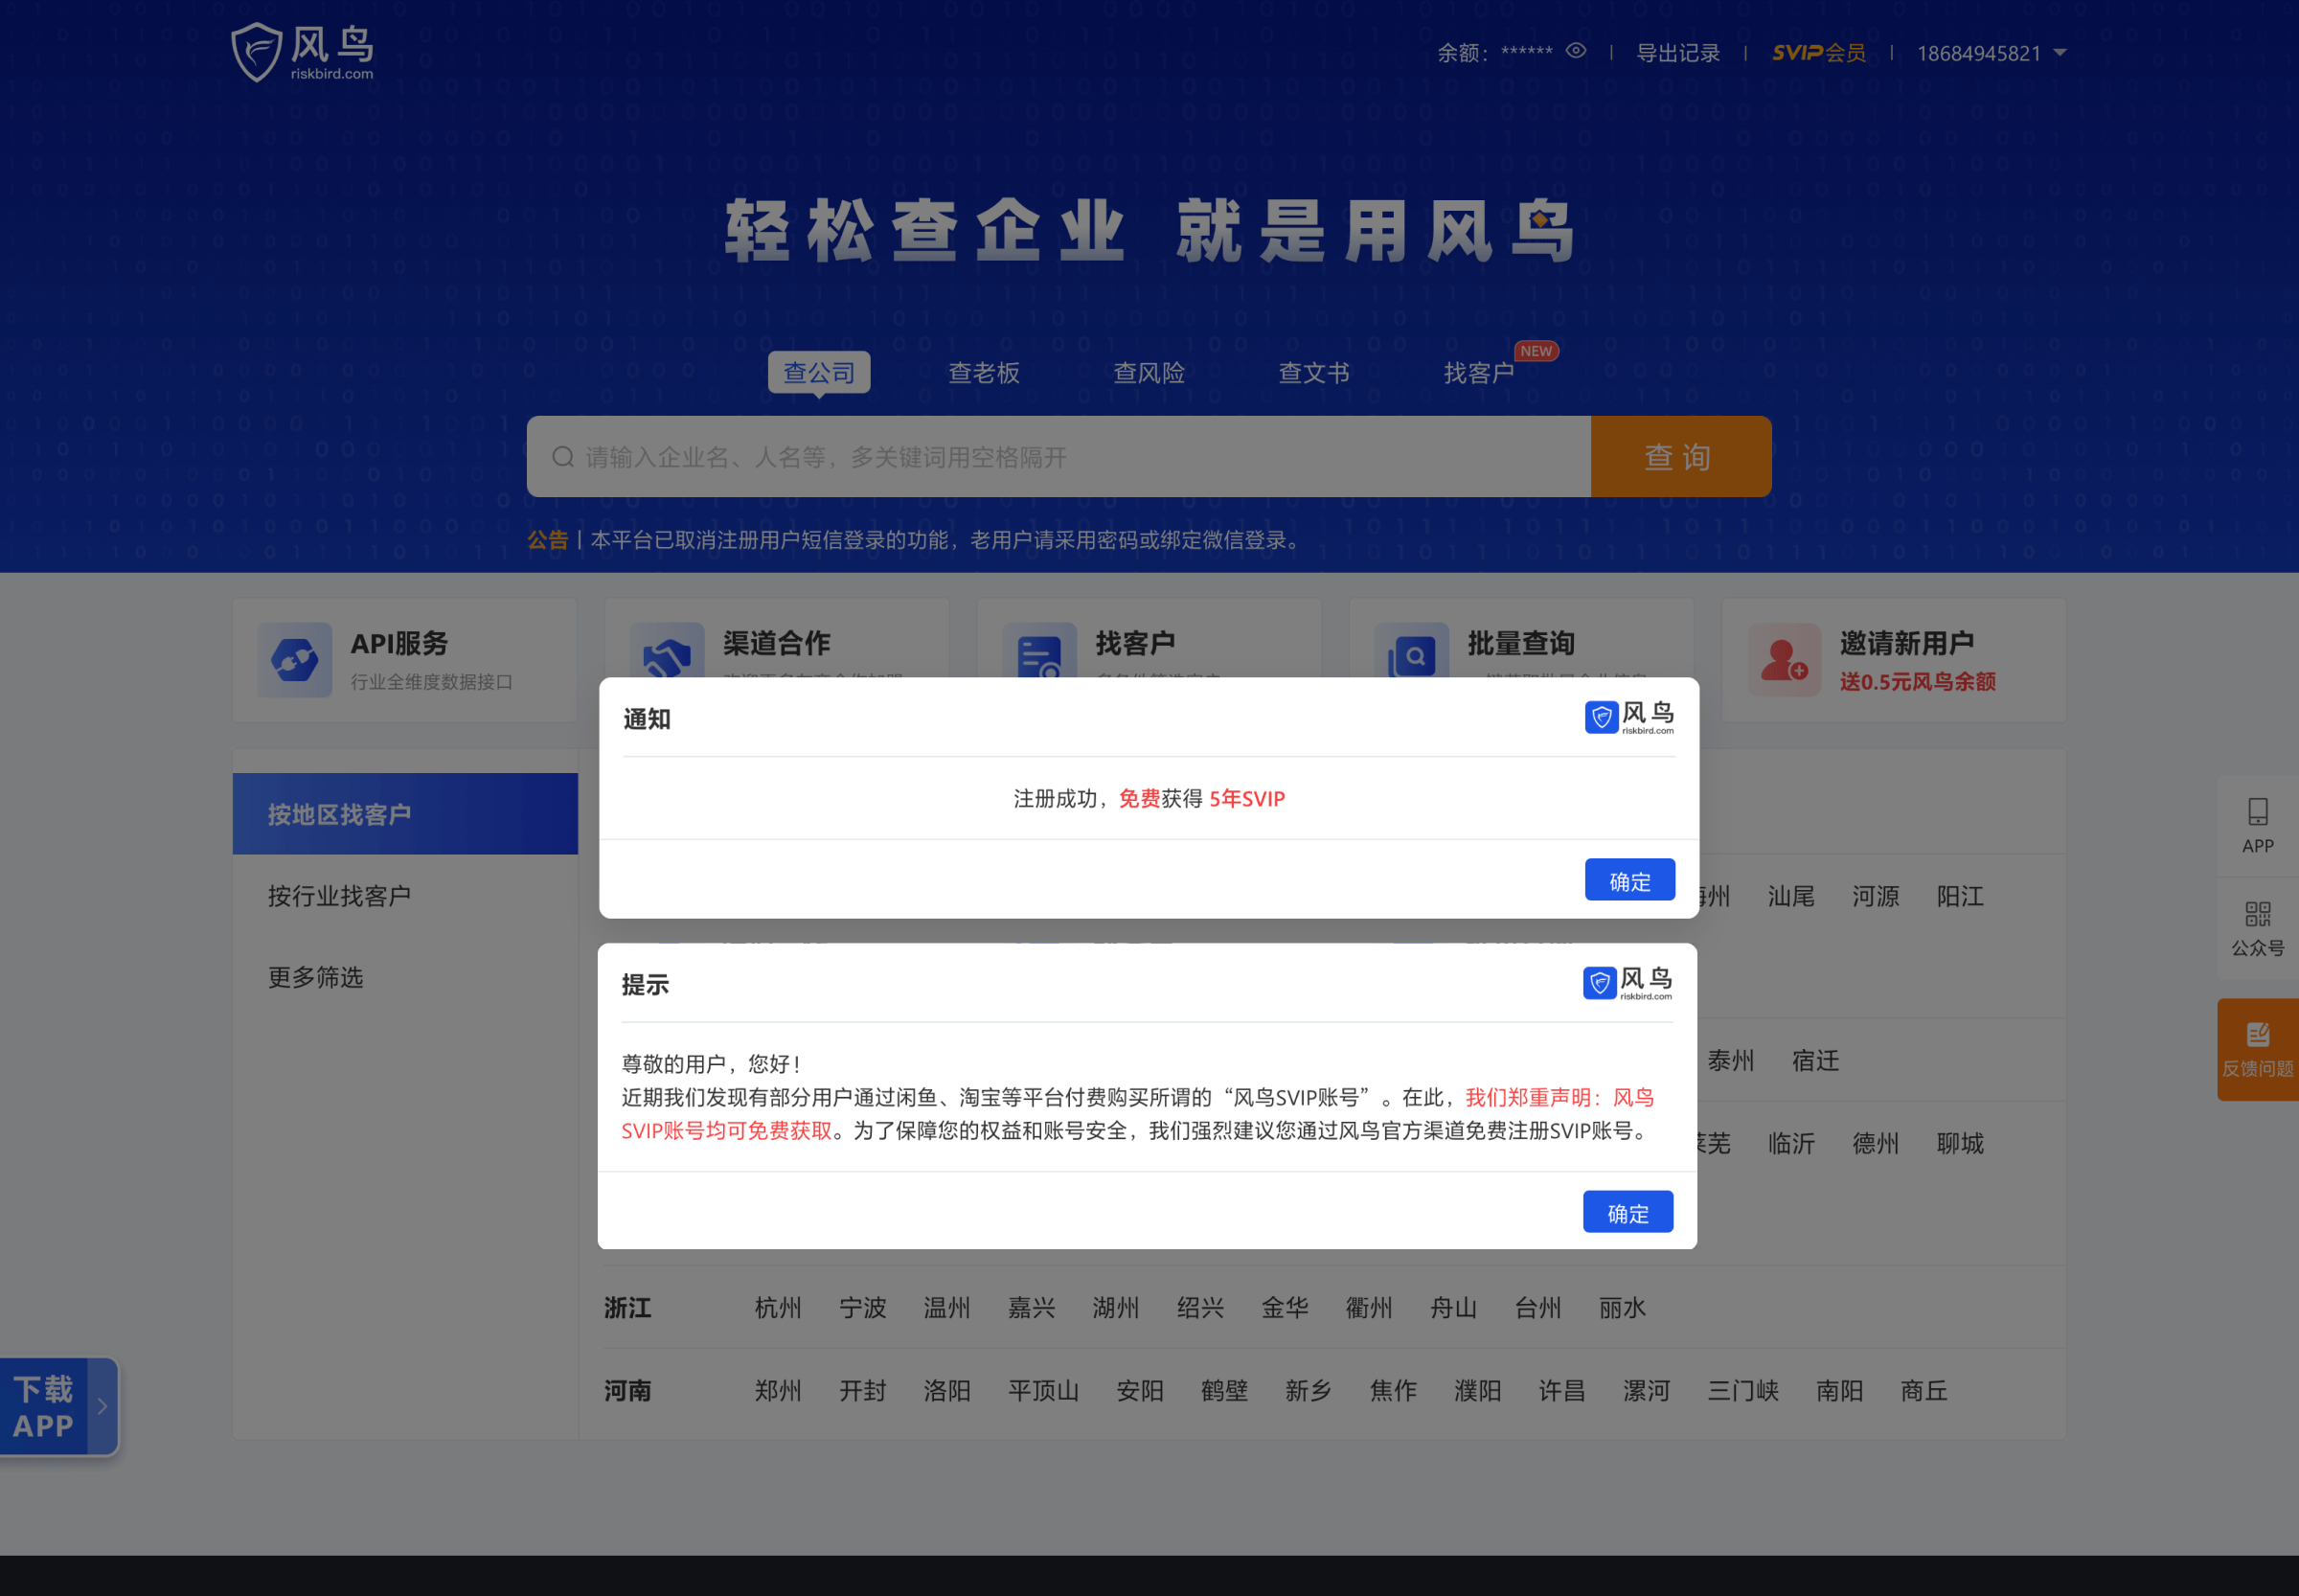Select city 温州
Screen dimensions: 2299x1596
(947, 1307)
